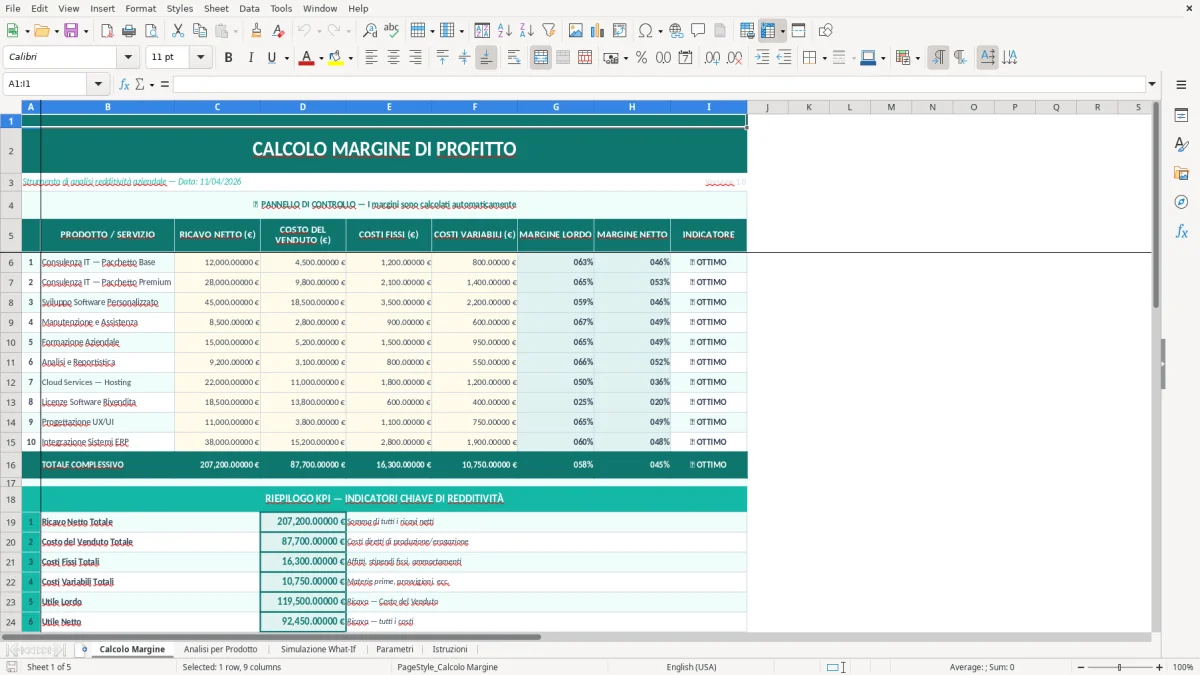Click row header 16
The height and width of the screenshot is (675, 1200).
pyautogui.click(x=11, y=464)
